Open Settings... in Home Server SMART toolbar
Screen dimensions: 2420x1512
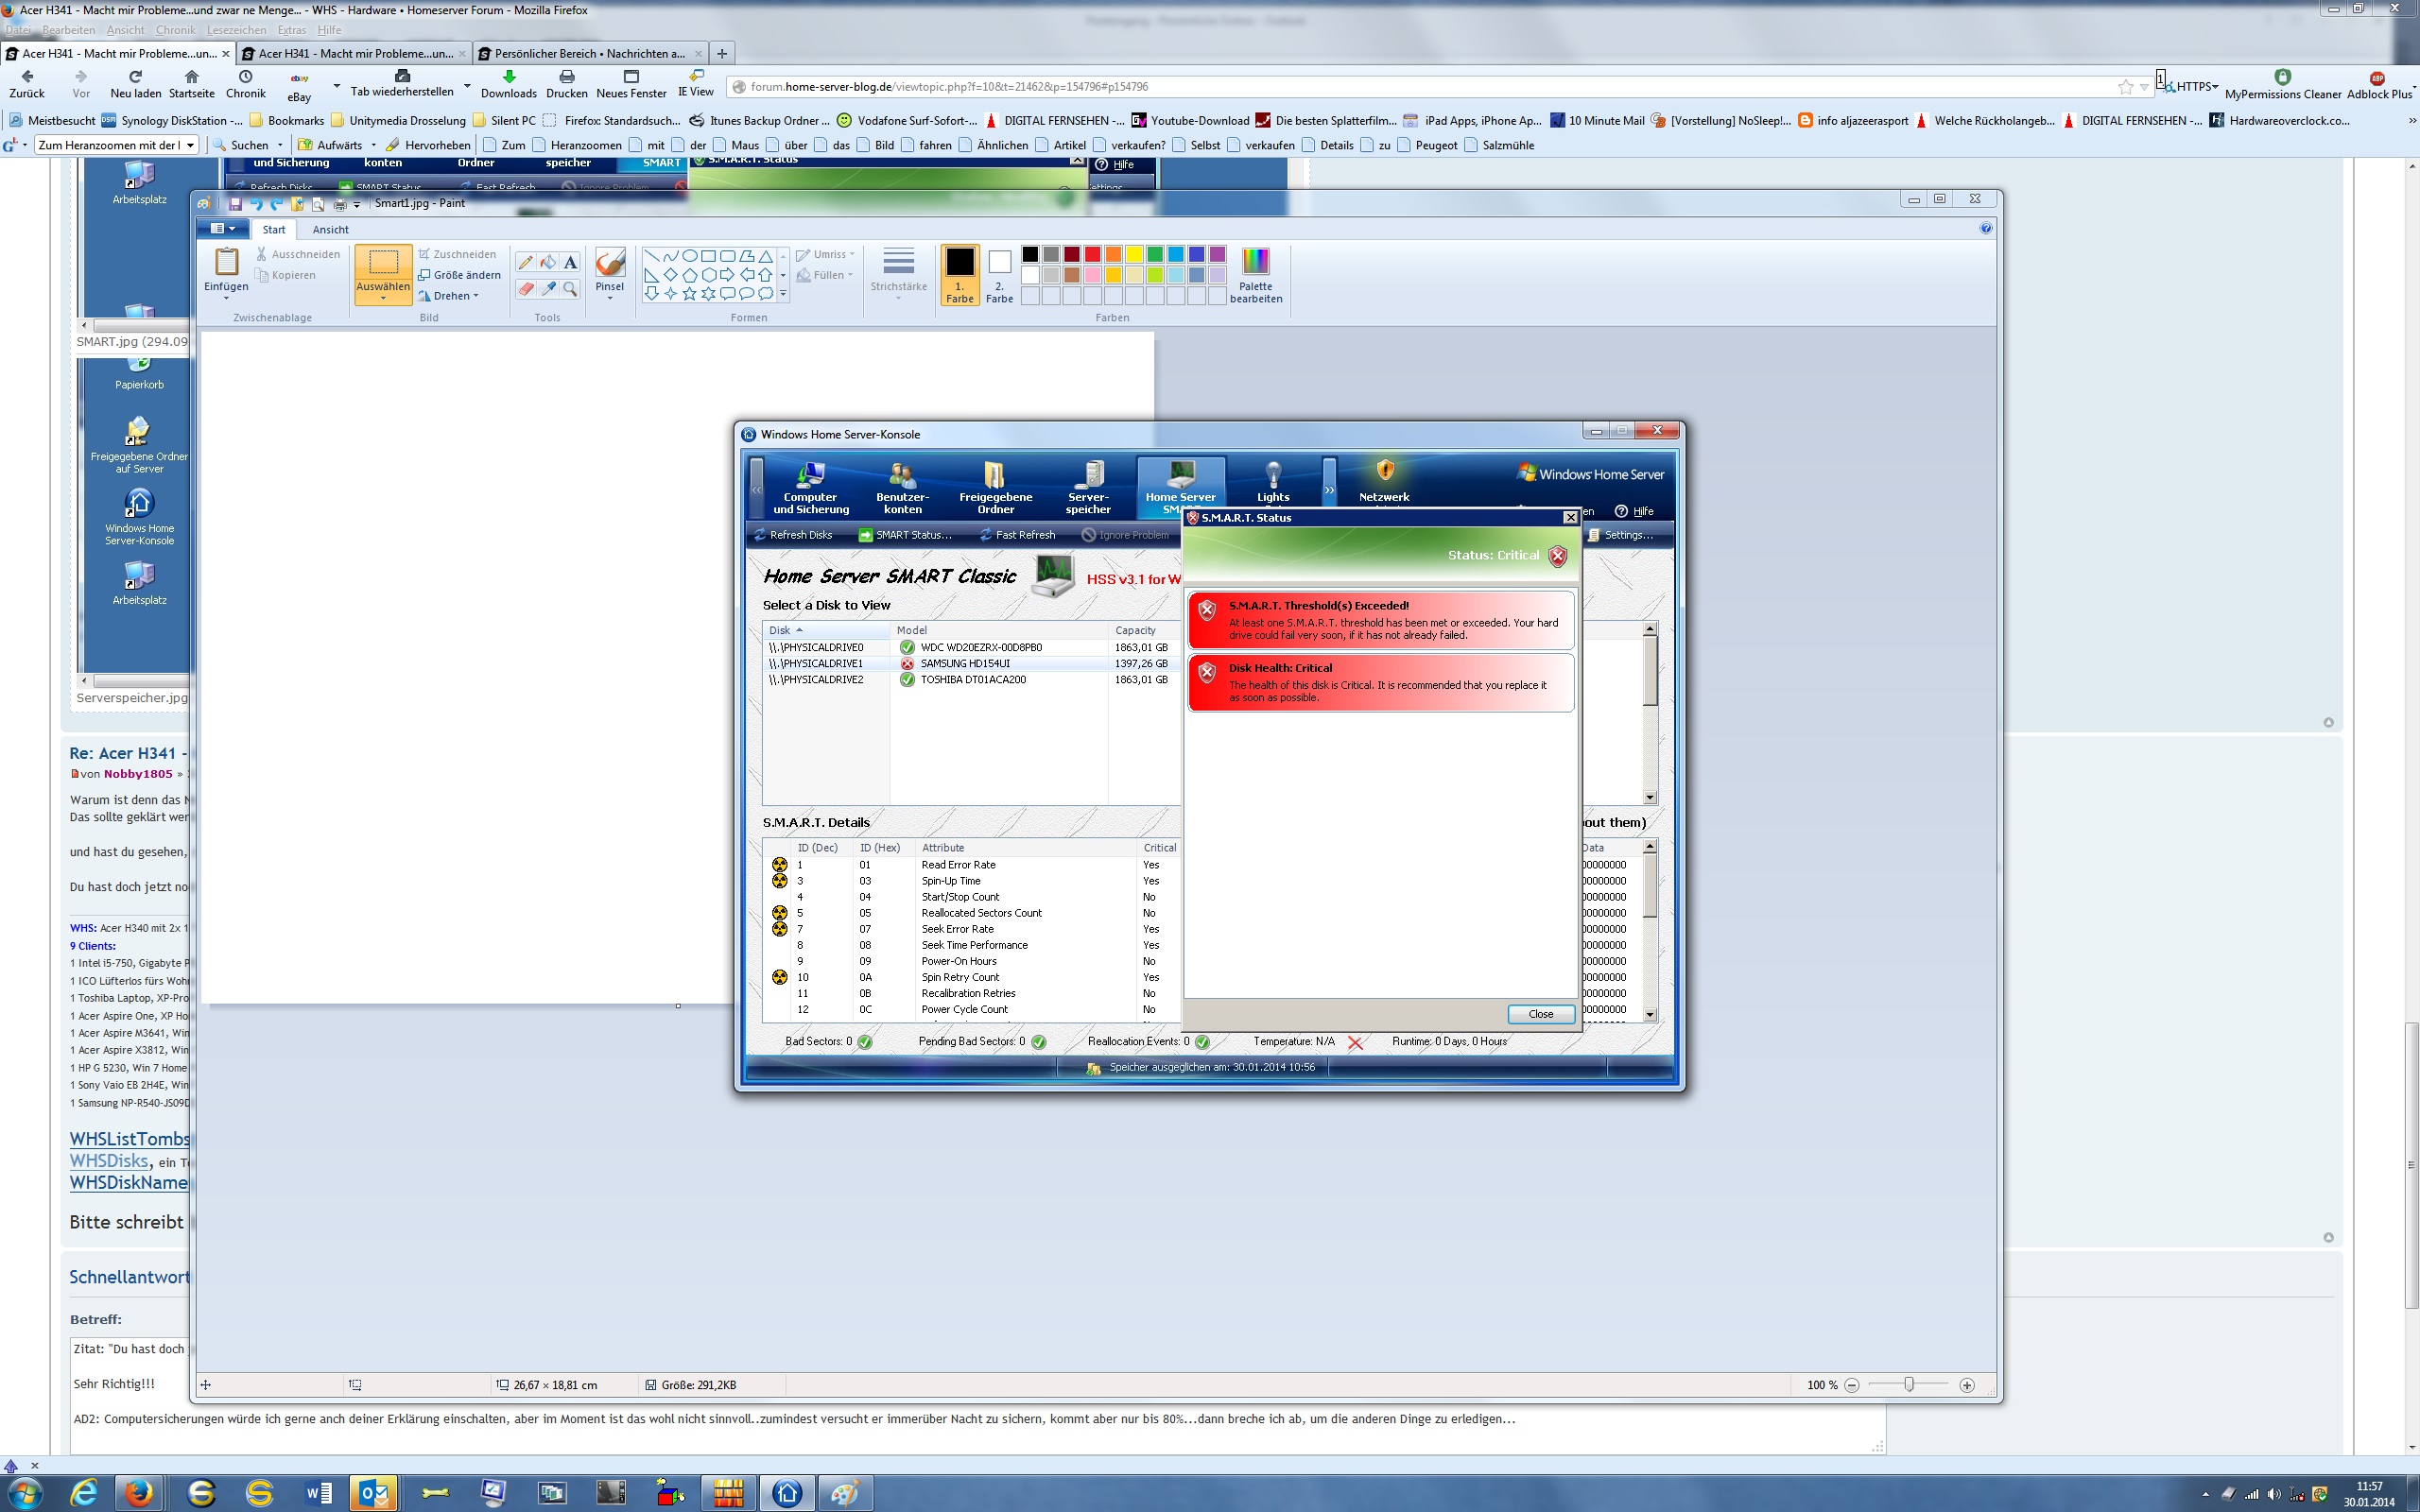1620,535
